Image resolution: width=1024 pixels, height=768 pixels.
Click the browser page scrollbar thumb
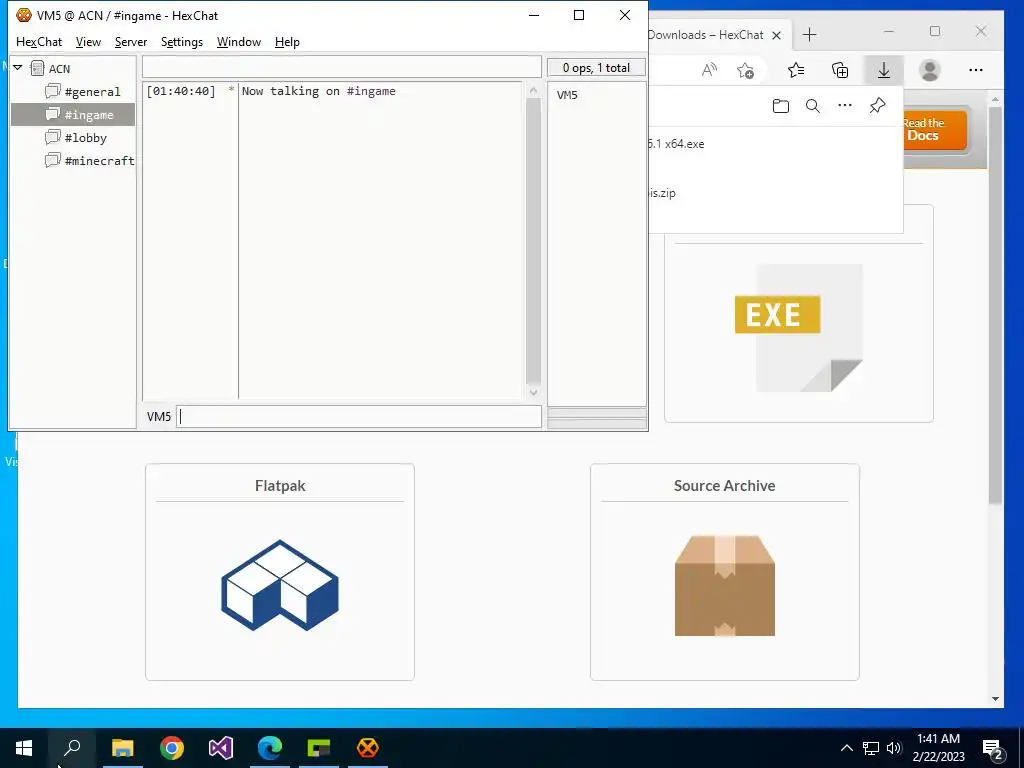(x=995, y=305)
